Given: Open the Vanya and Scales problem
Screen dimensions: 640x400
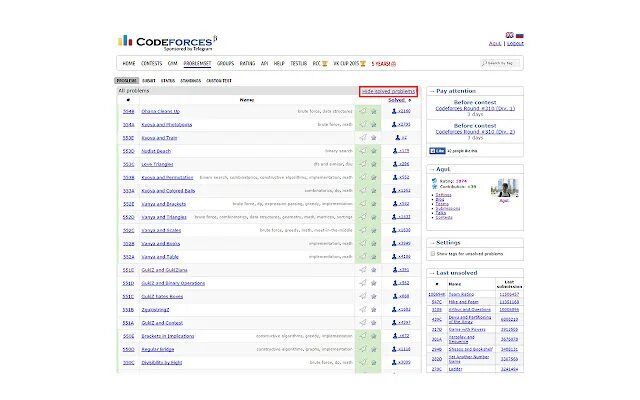Looking at the screenshot, I should point(161,230).
